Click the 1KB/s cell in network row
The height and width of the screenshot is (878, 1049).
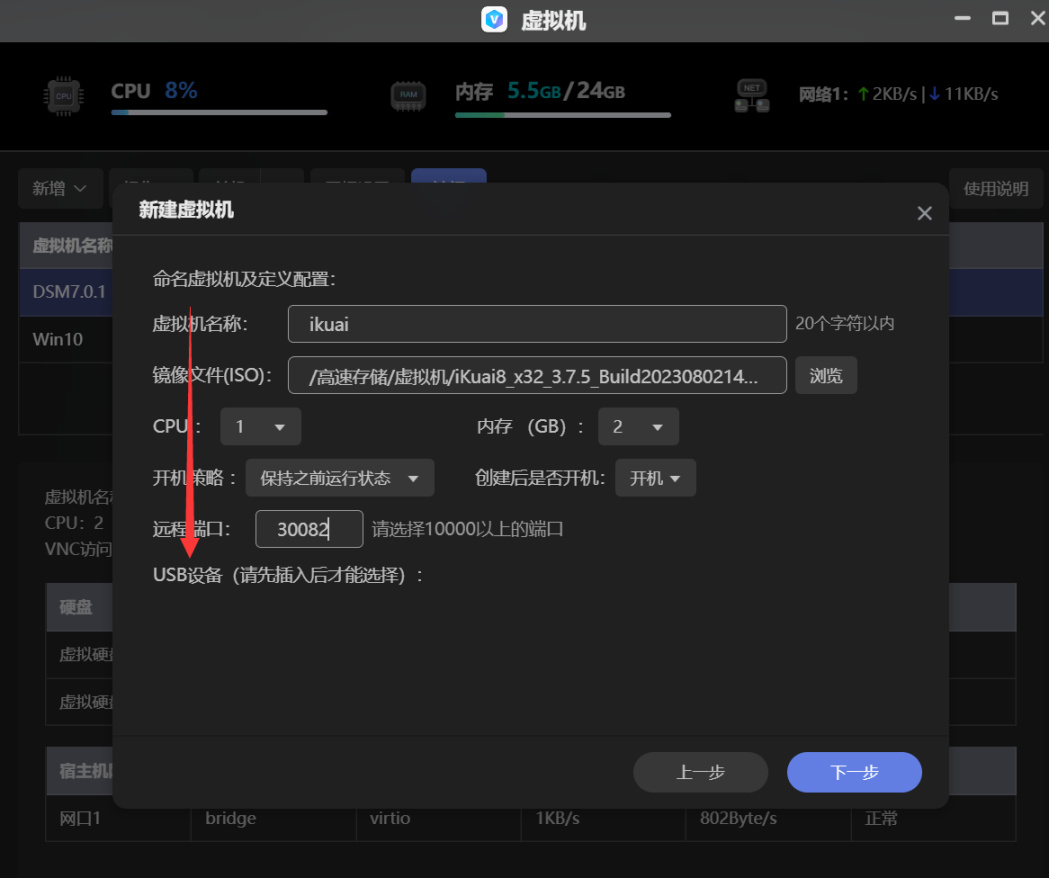603,818
